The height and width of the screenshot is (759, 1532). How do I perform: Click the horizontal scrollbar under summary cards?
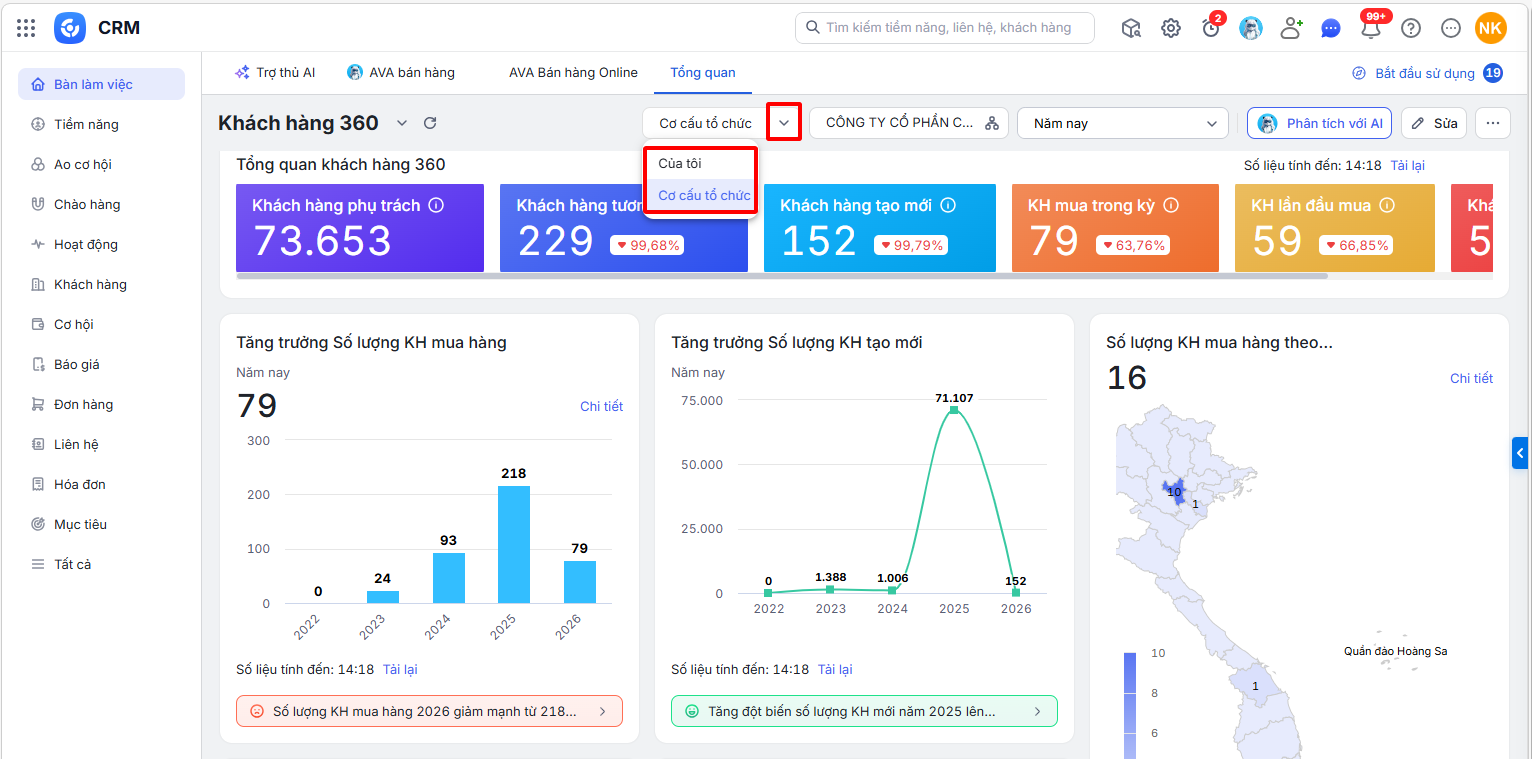[782, 275]
